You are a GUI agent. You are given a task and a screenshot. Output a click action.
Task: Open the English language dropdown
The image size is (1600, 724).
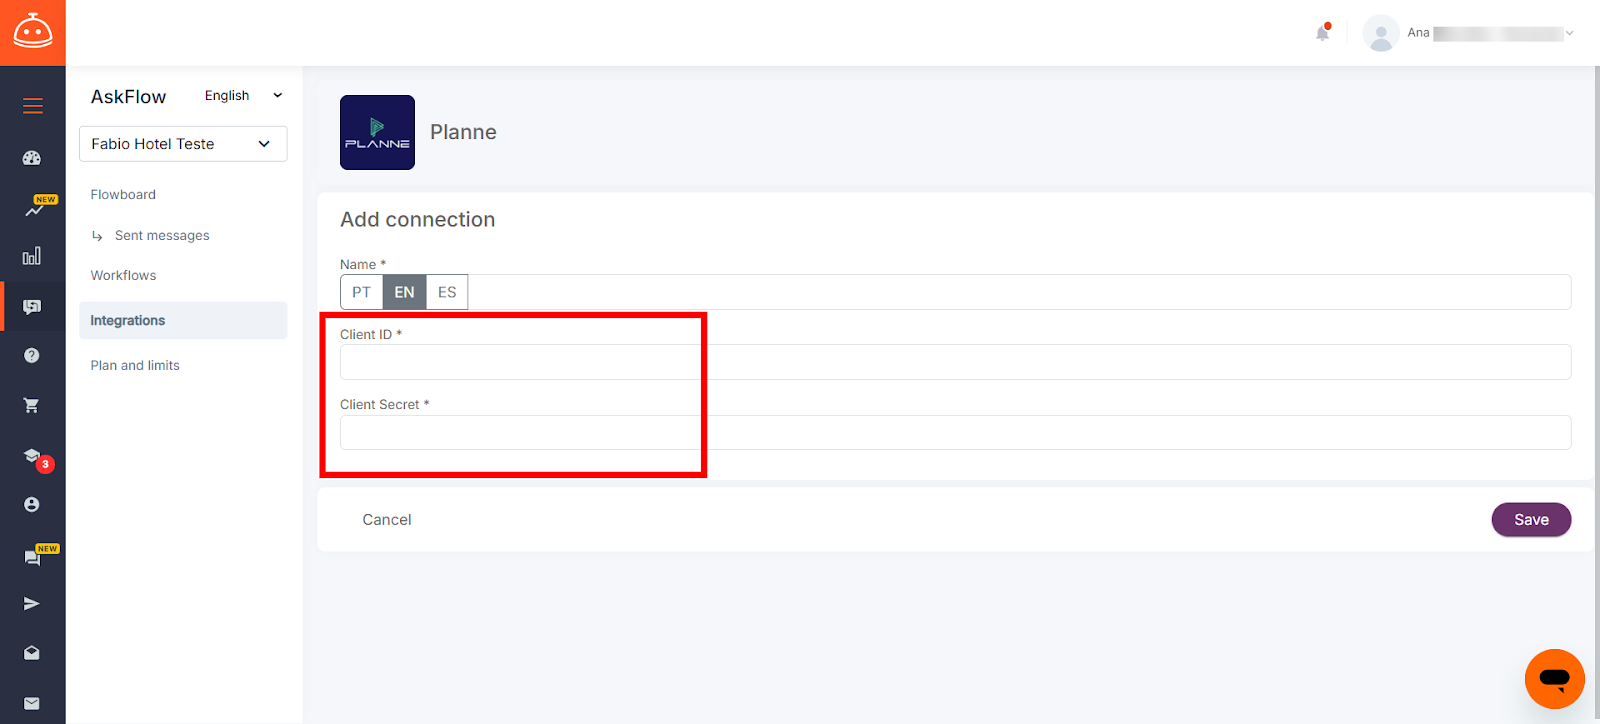(243, 96)
